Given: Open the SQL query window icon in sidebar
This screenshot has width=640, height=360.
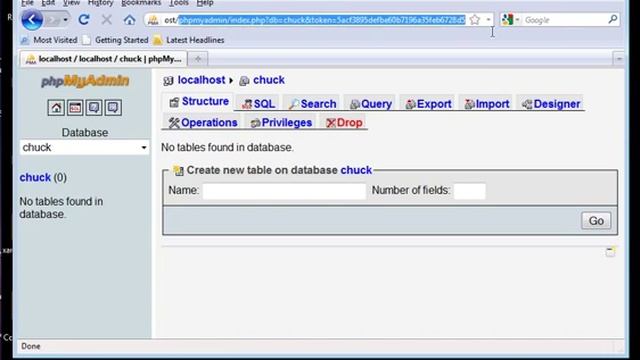Looking at the screenshot, I should [x=75, y=108].
